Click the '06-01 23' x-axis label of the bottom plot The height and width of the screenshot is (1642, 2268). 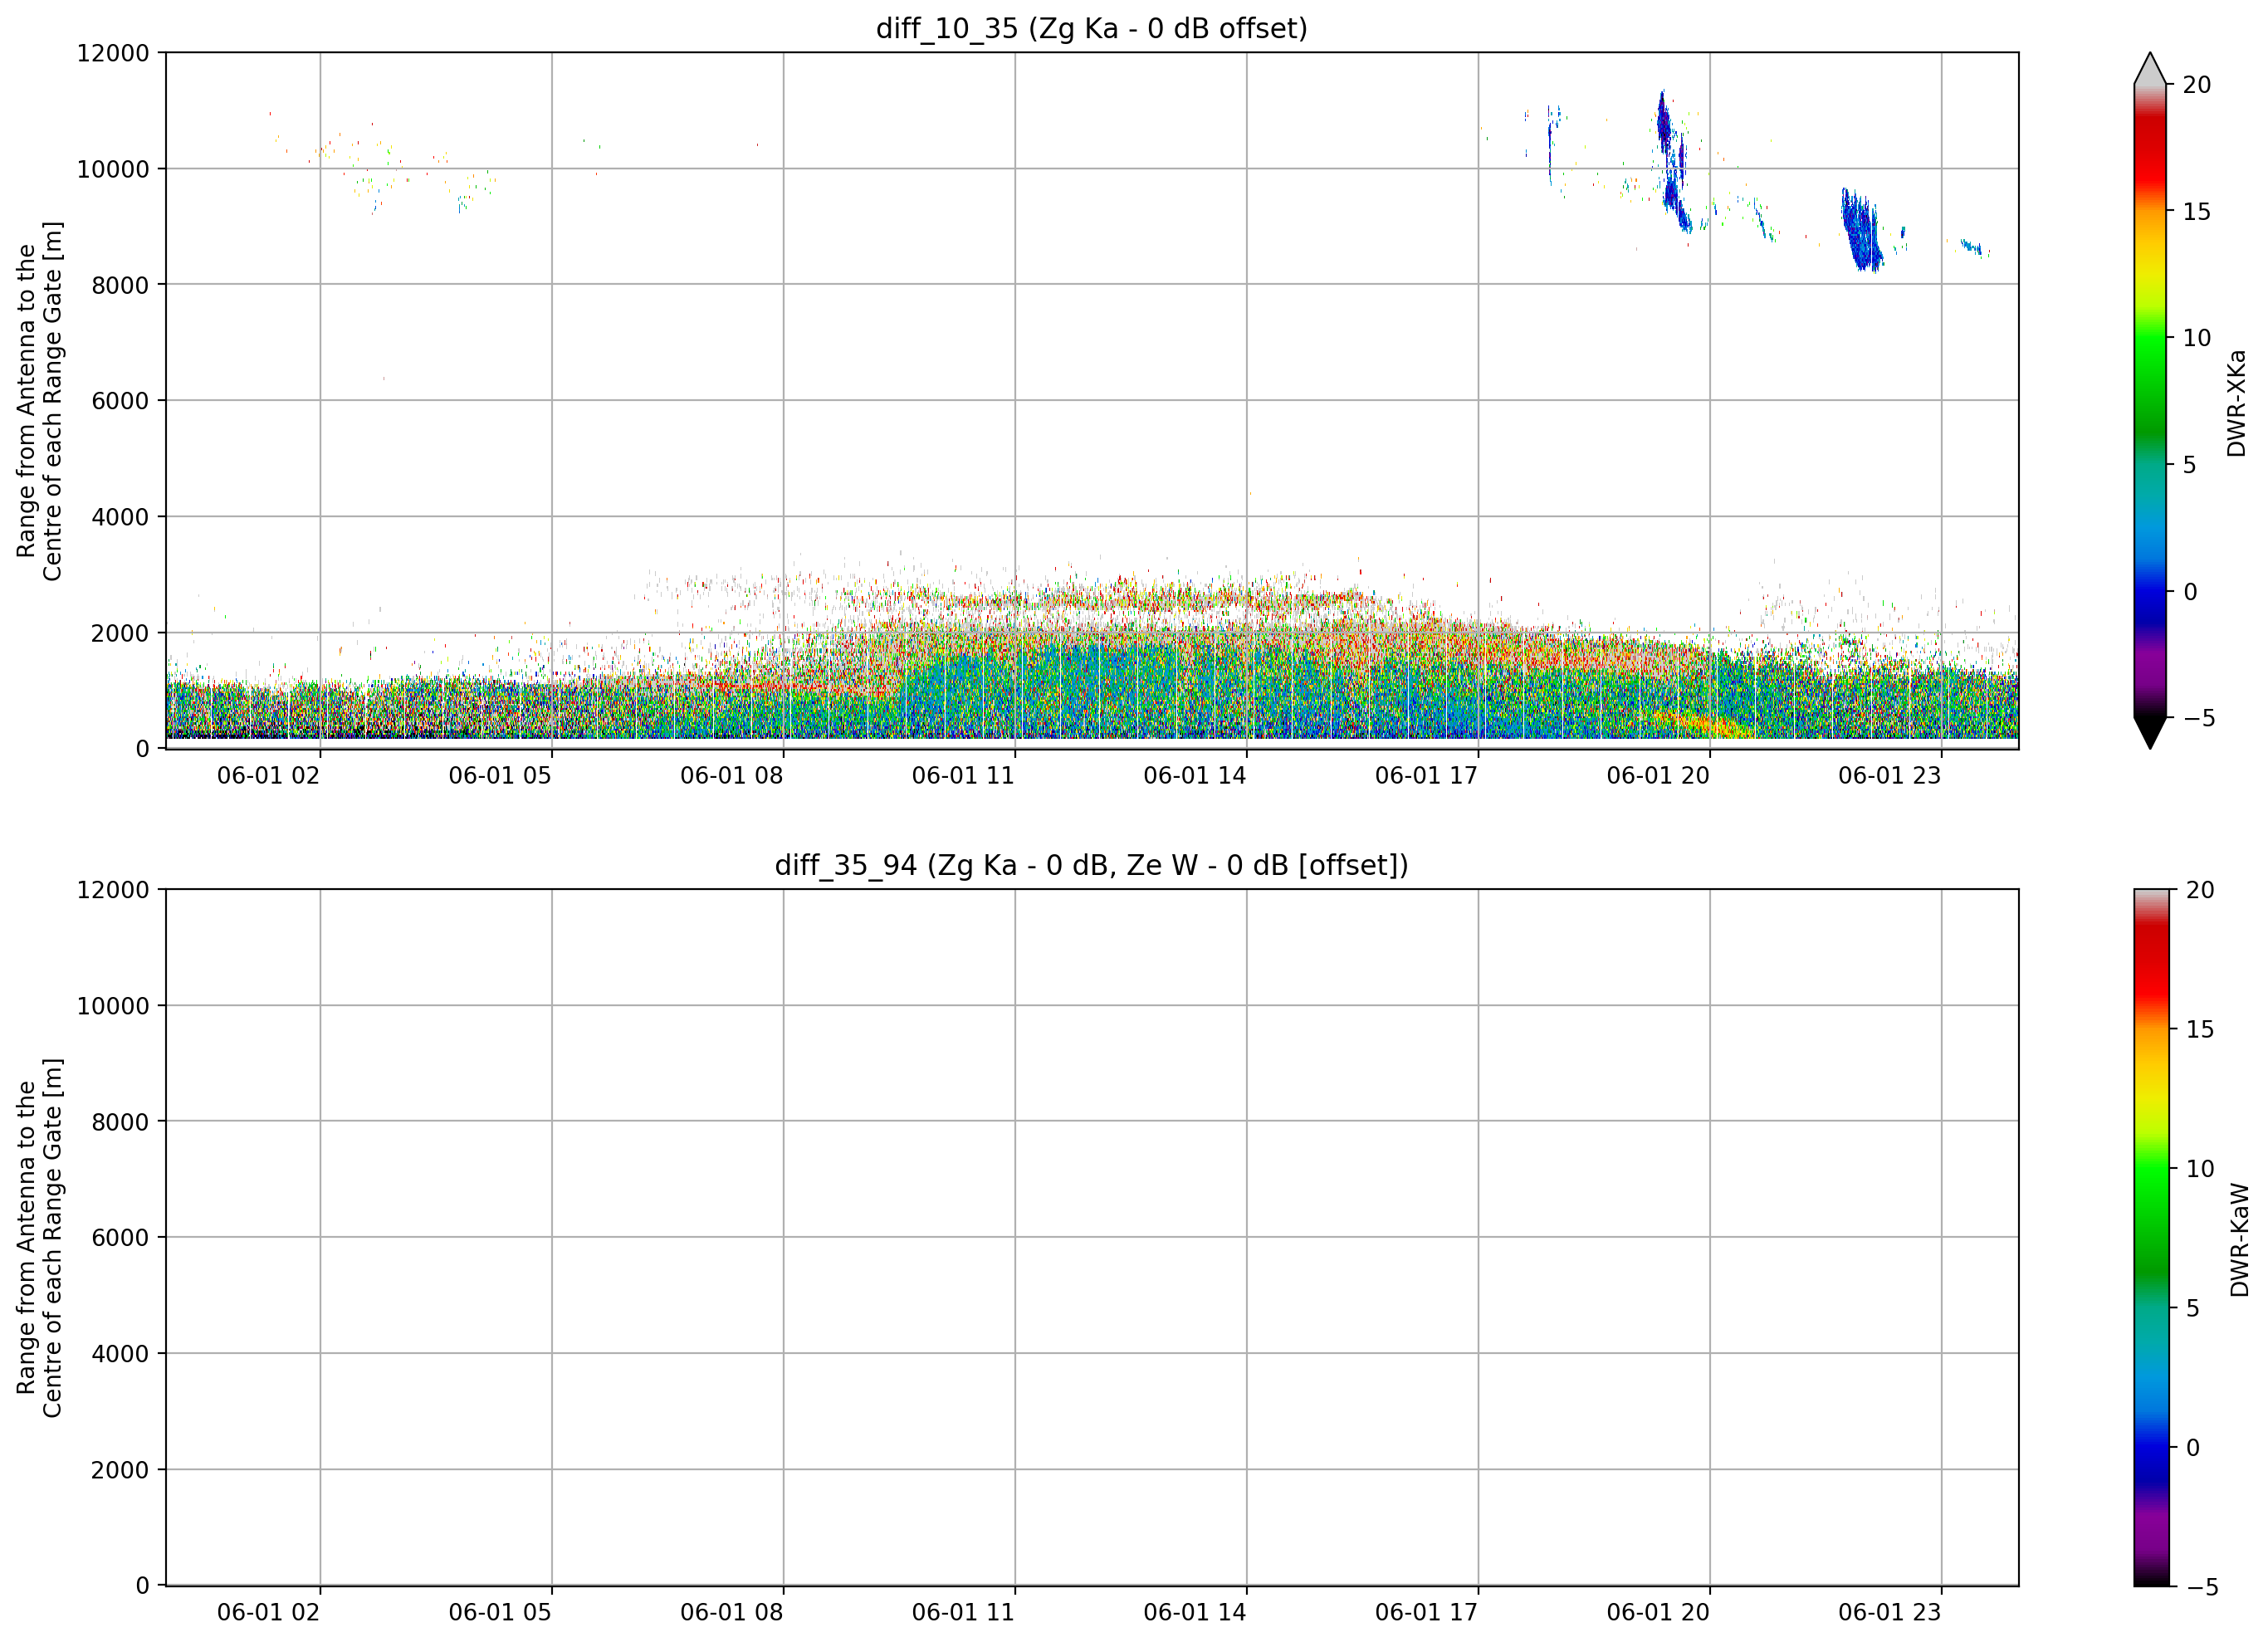tap(1889, 1612)
